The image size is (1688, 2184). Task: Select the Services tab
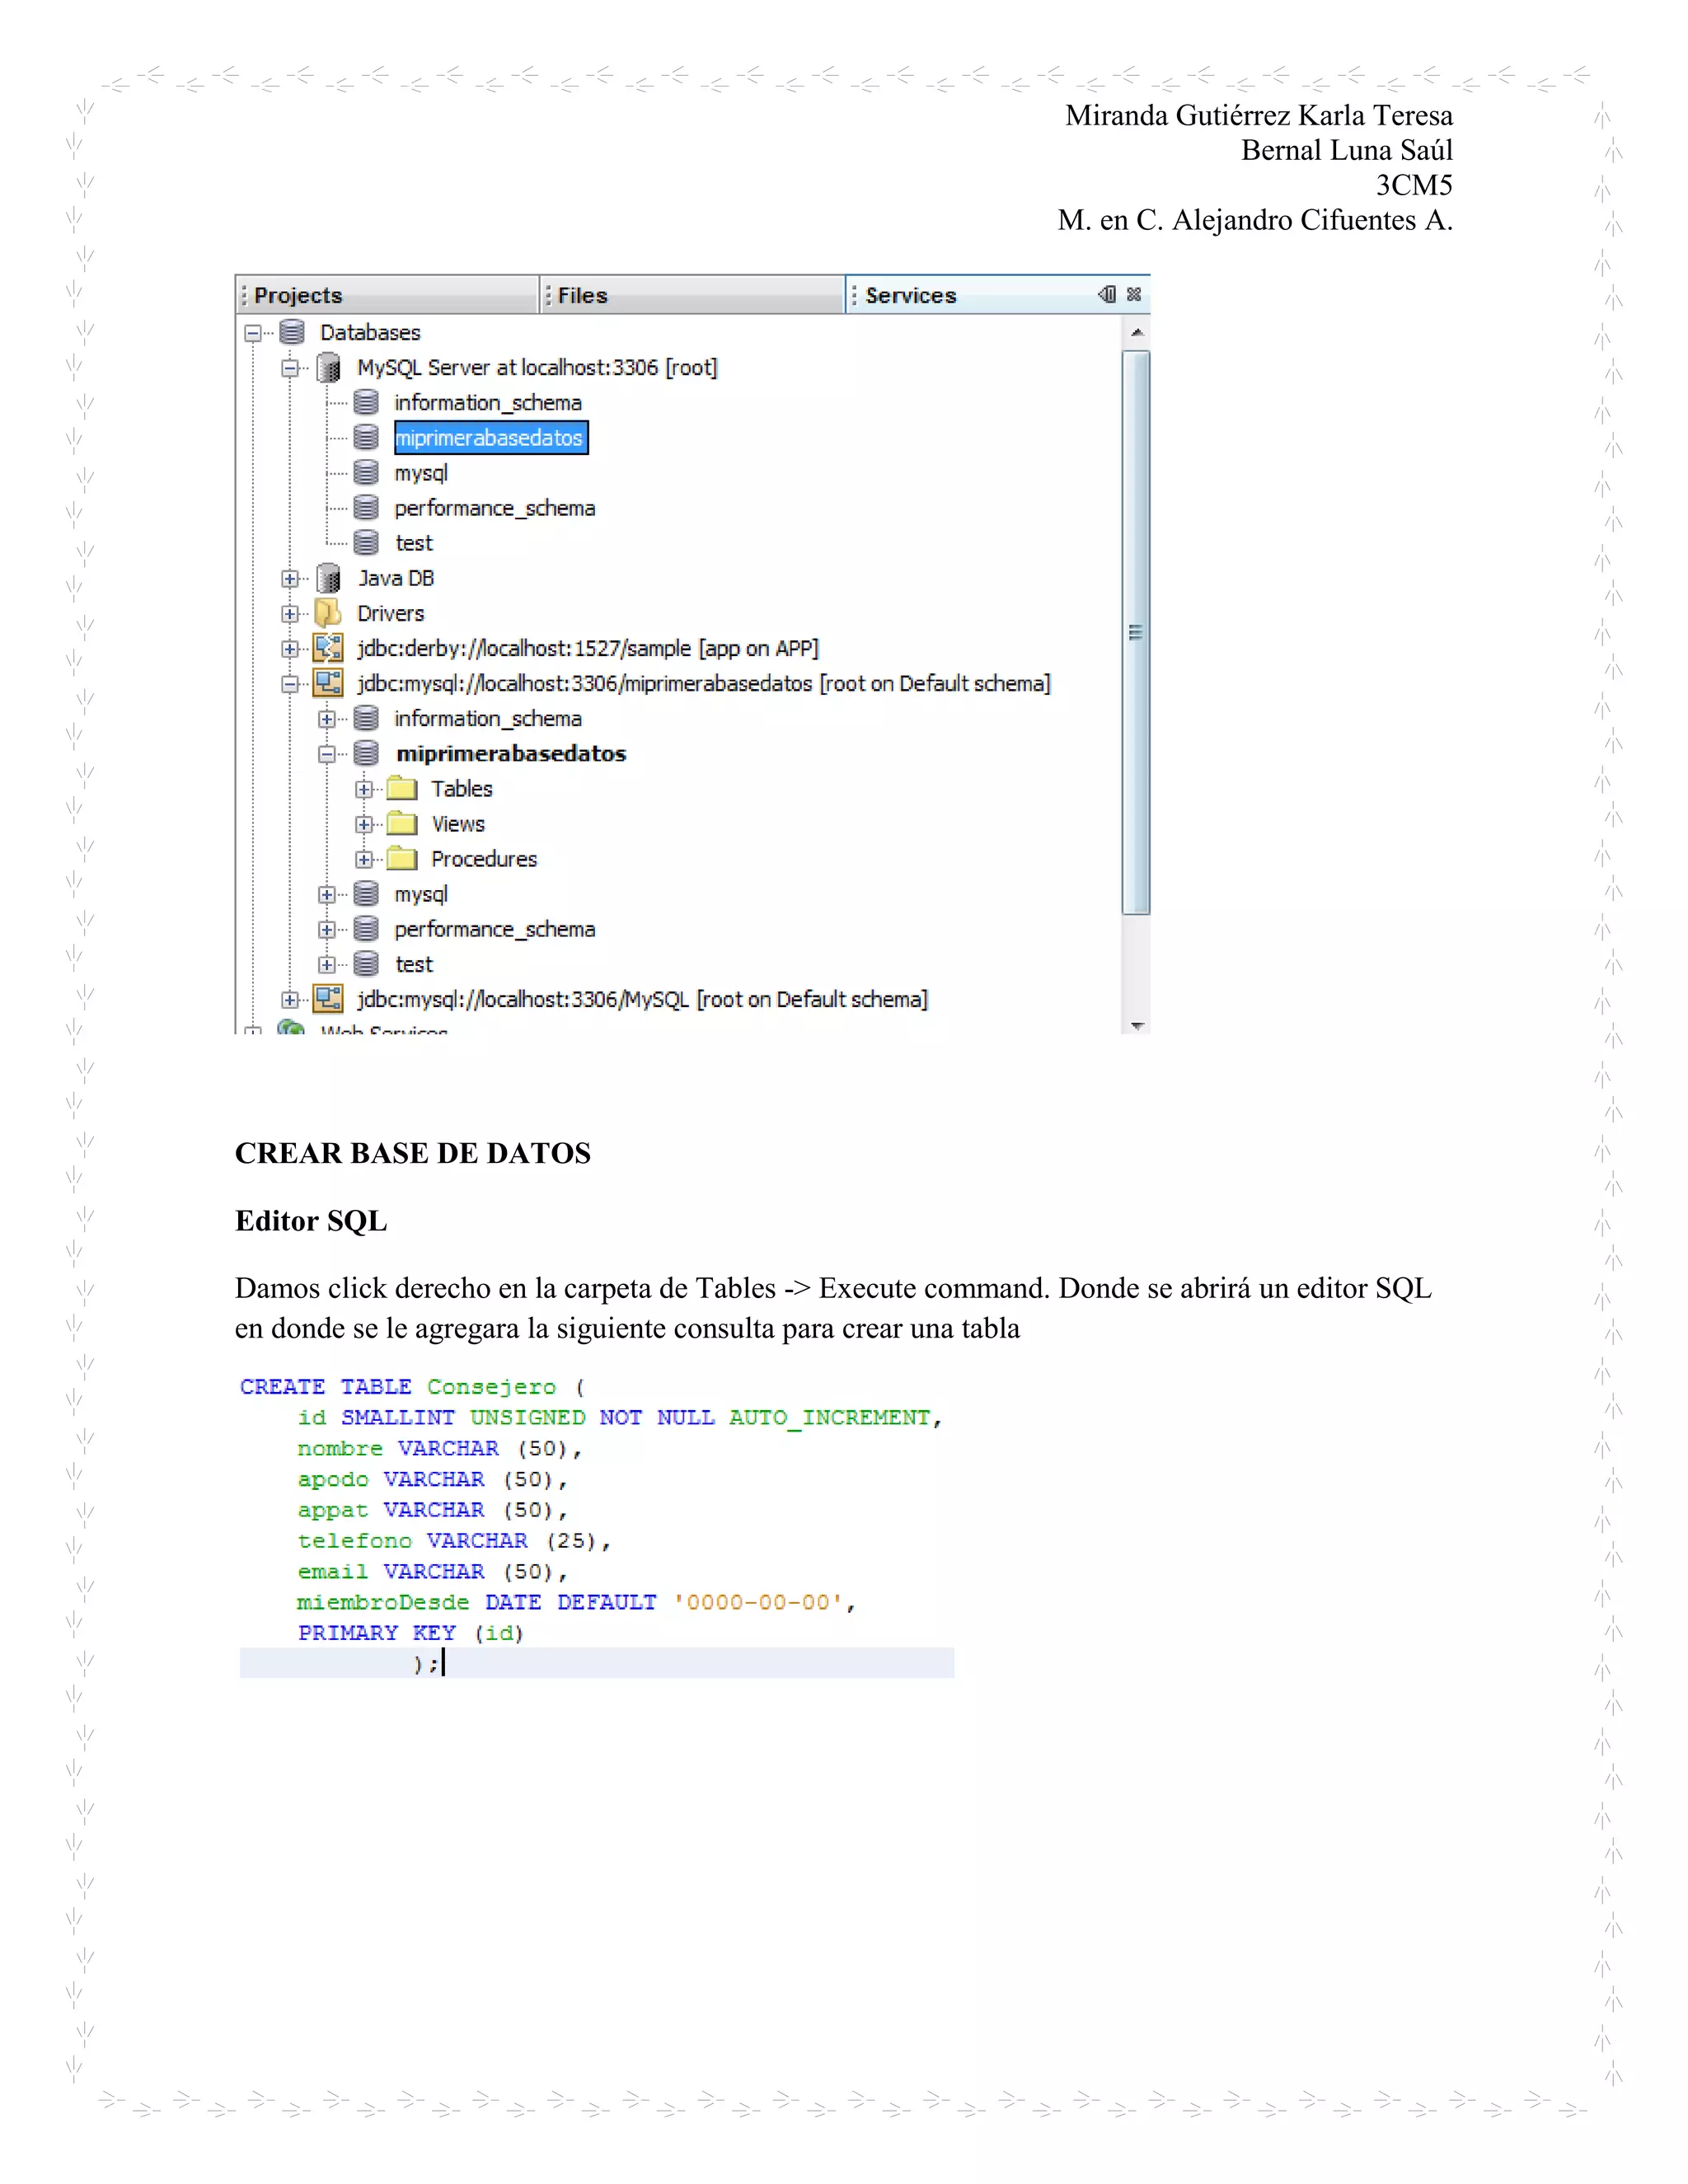[910, 295]
